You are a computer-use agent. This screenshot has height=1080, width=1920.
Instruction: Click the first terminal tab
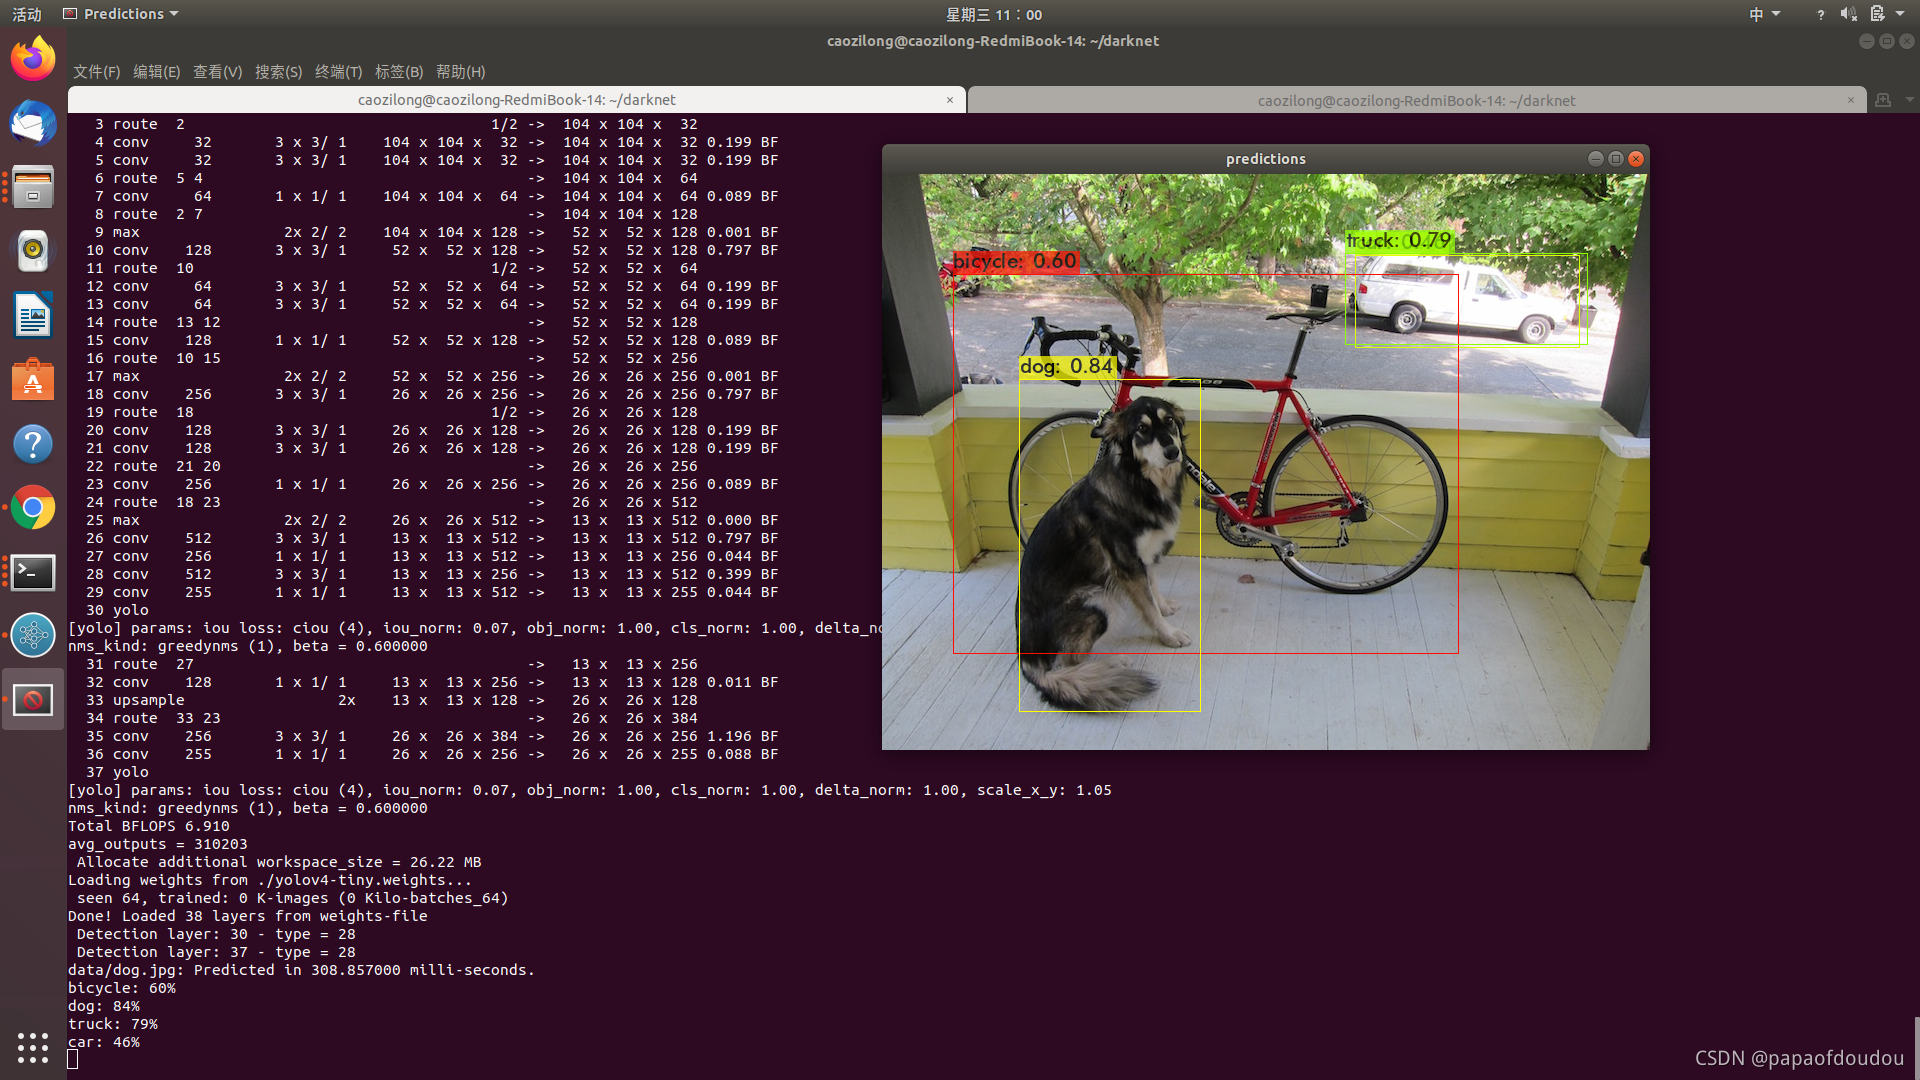pyautogui.click(x=514, y=100)
